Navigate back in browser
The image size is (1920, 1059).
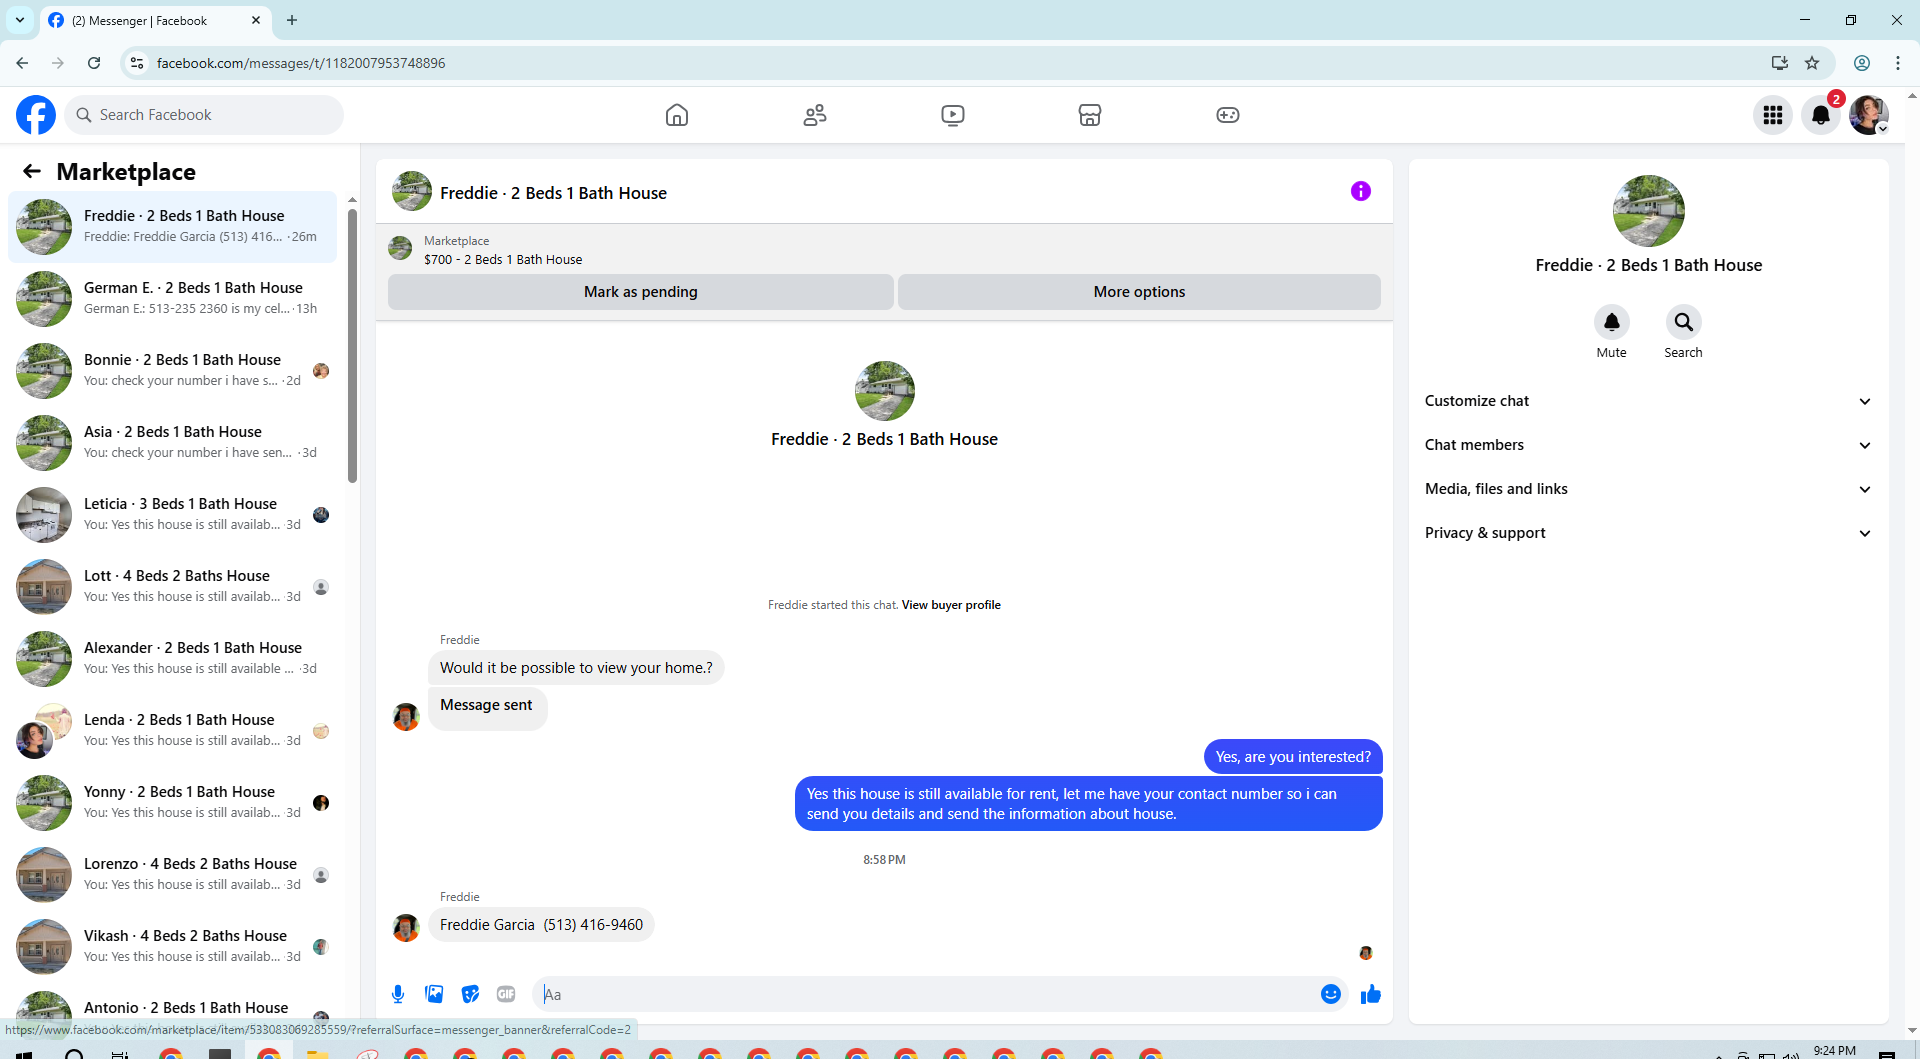tap(22, 63)
